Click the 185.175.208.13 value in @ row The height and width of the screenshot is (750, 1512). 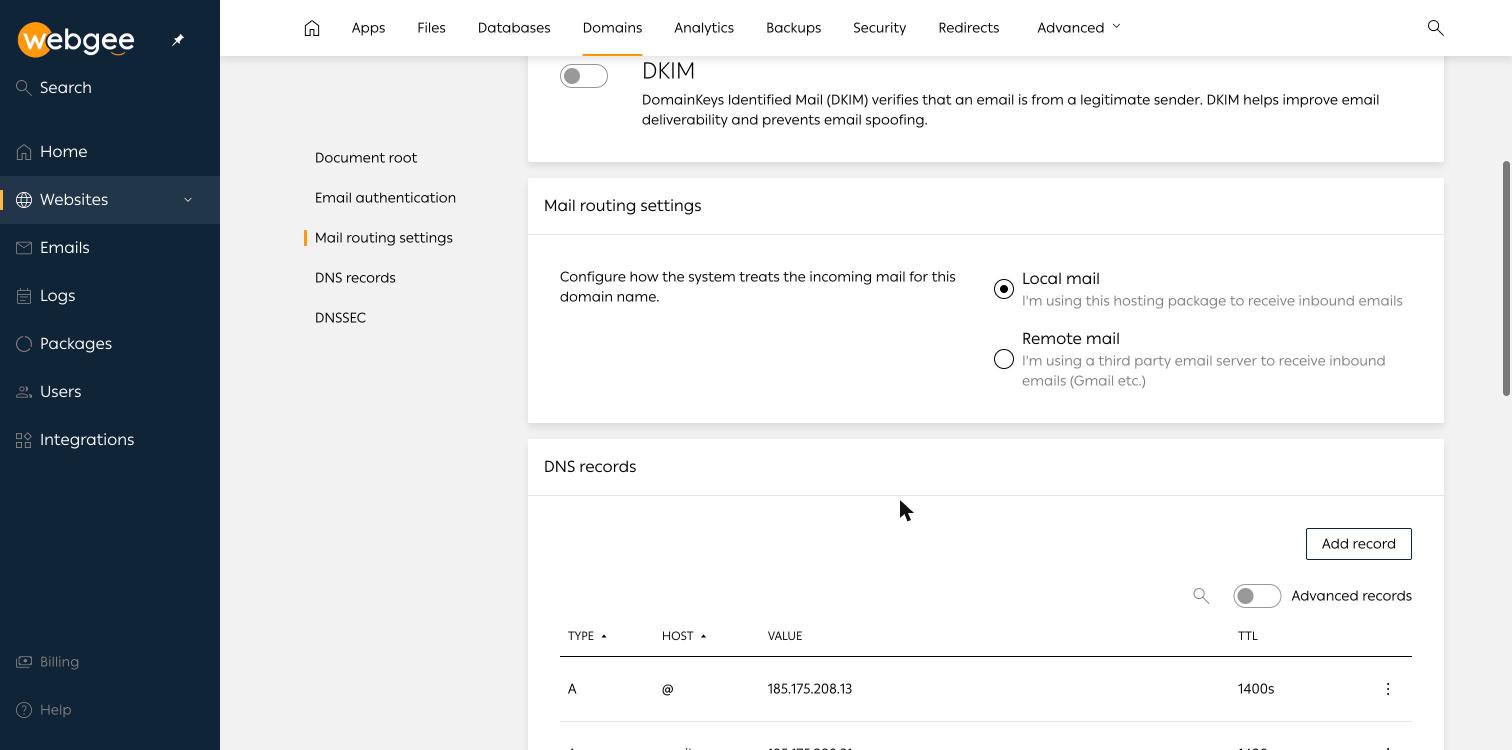809,689
